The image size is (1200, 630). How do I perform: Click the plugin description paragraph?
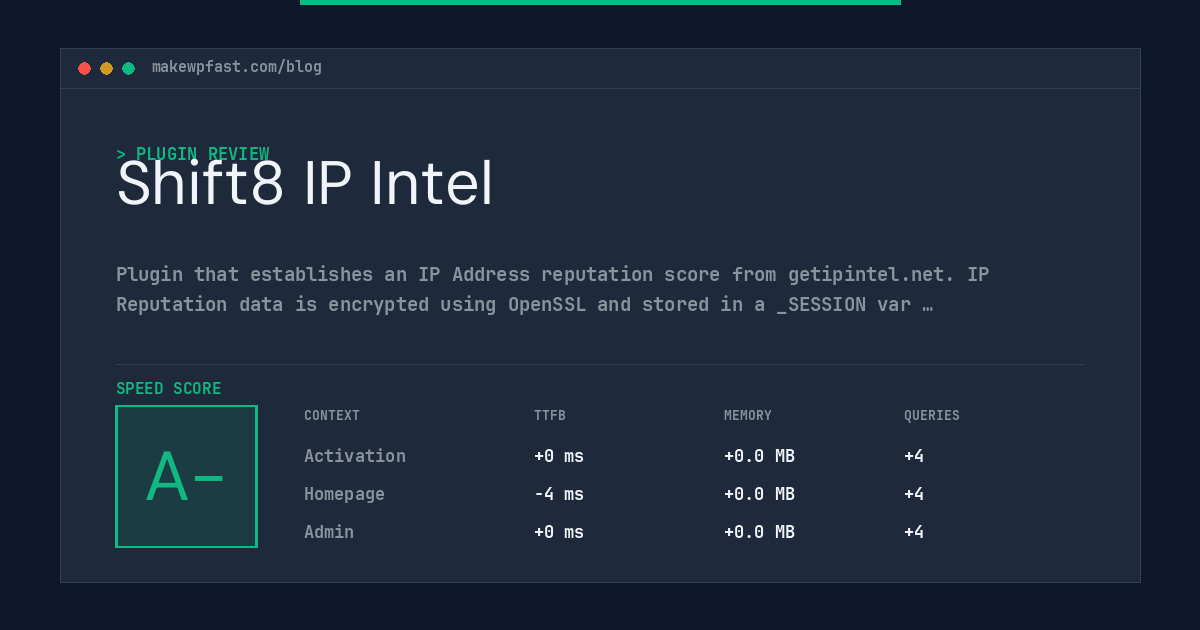point(553,289)
